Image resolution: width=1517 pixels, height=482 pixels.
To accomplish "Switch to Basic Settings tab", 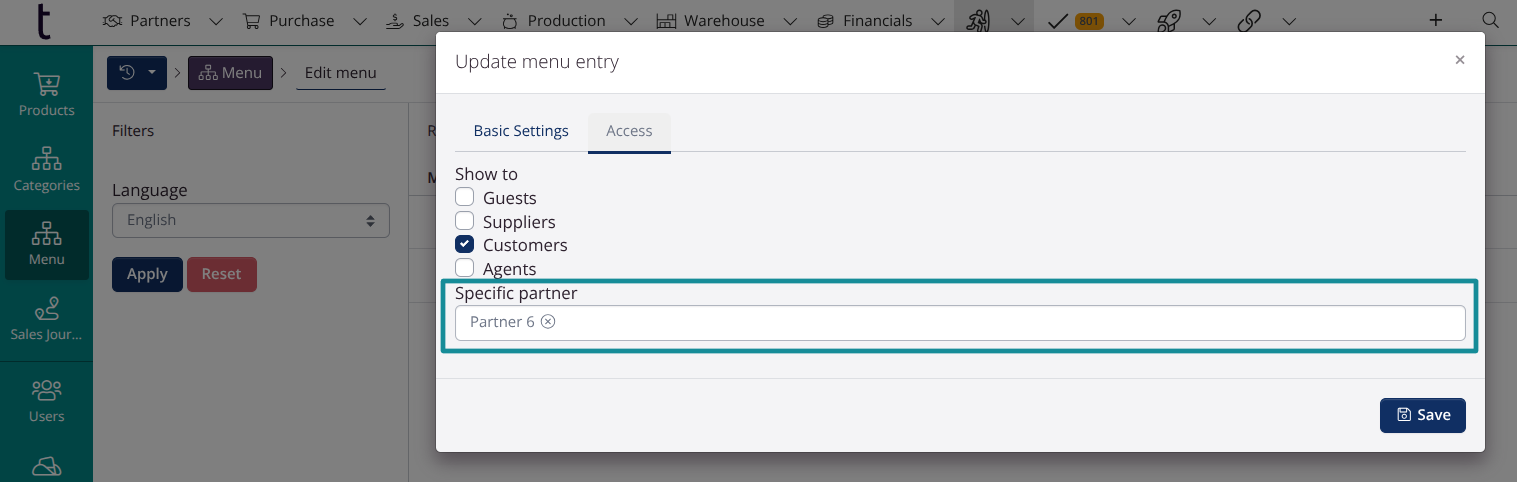I will 521,131.
